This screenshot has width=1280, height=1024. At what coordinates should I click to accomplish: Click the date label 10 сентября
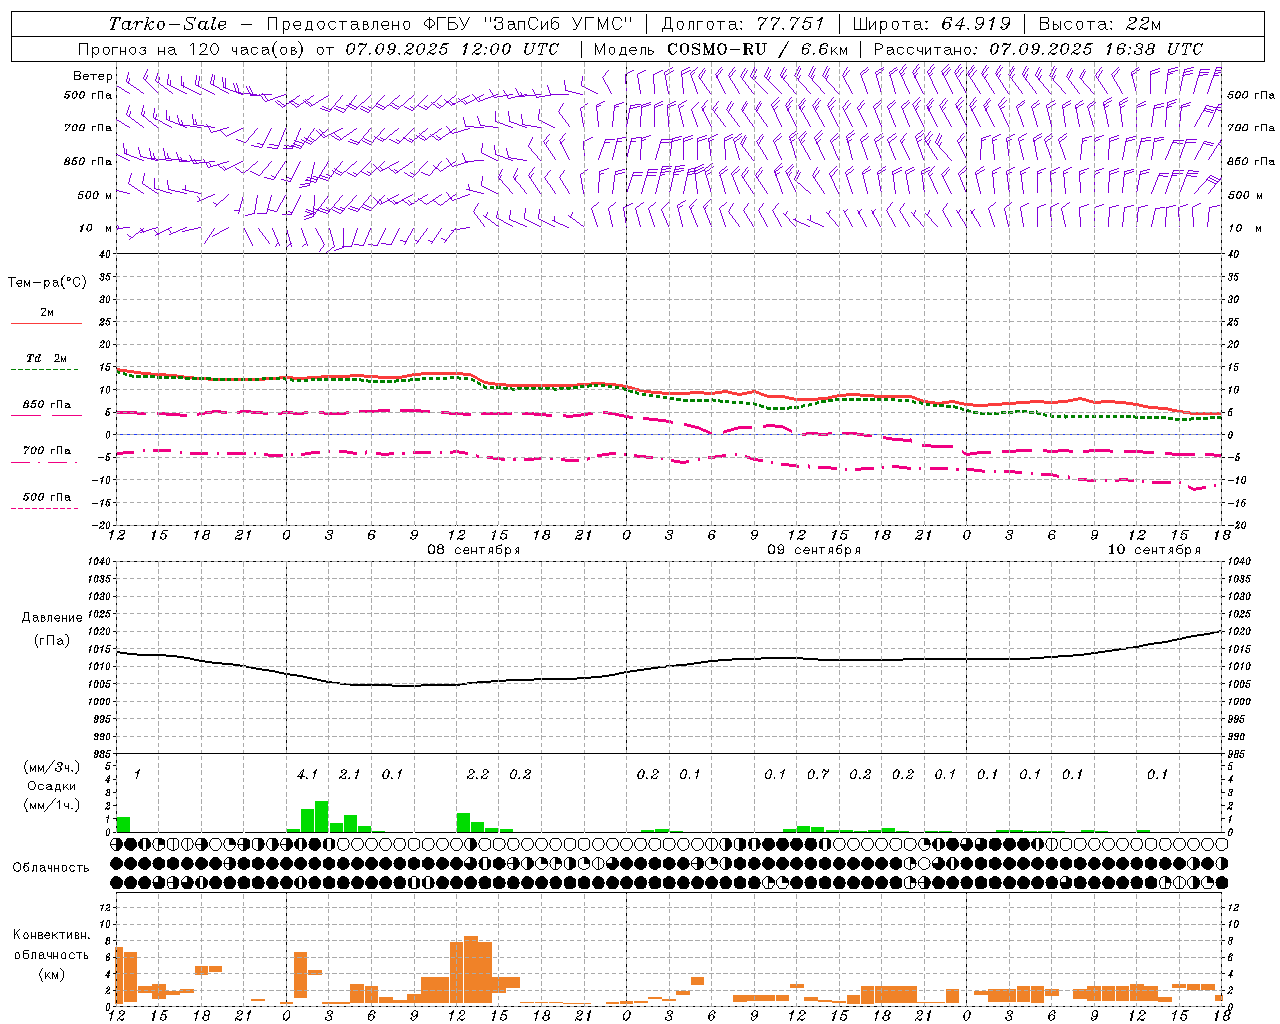coord(1154,550)
